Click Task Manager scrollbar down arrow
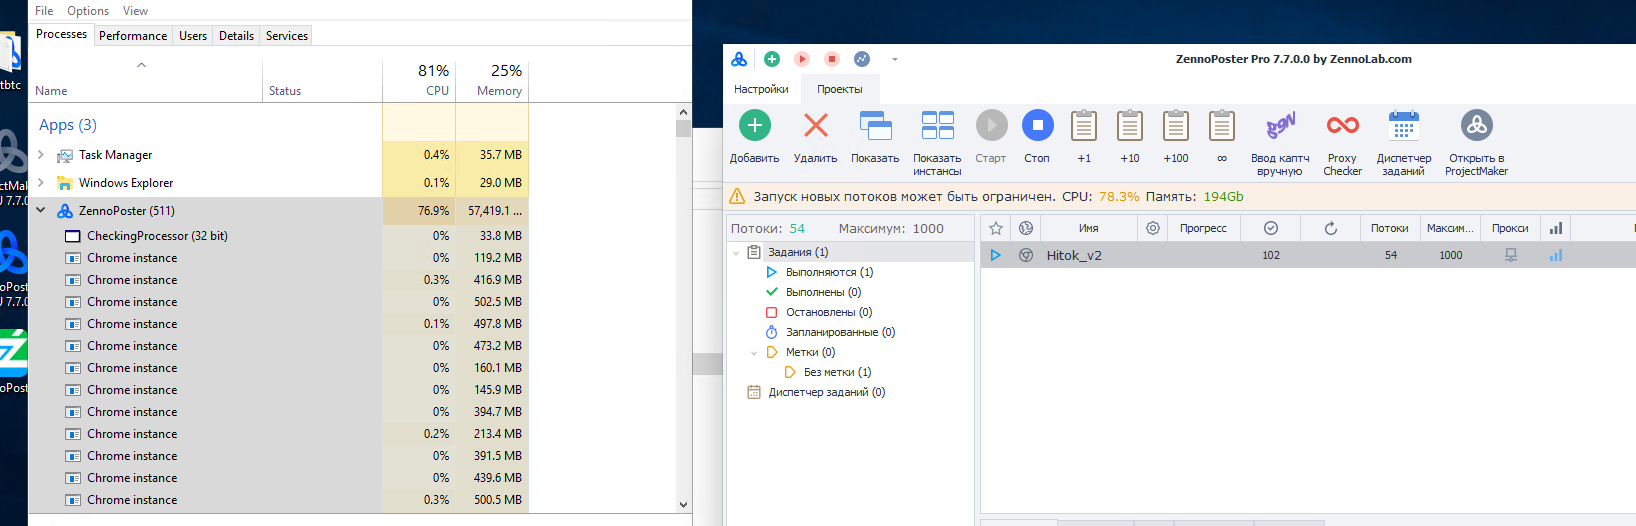 tap(684, 505)
